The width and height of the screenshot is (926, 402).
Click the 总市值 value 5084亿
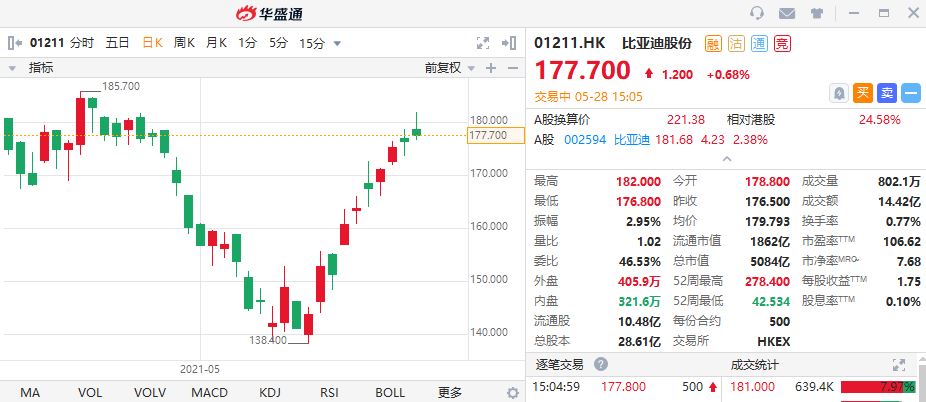pyautogui.click(x=772, y=261)
